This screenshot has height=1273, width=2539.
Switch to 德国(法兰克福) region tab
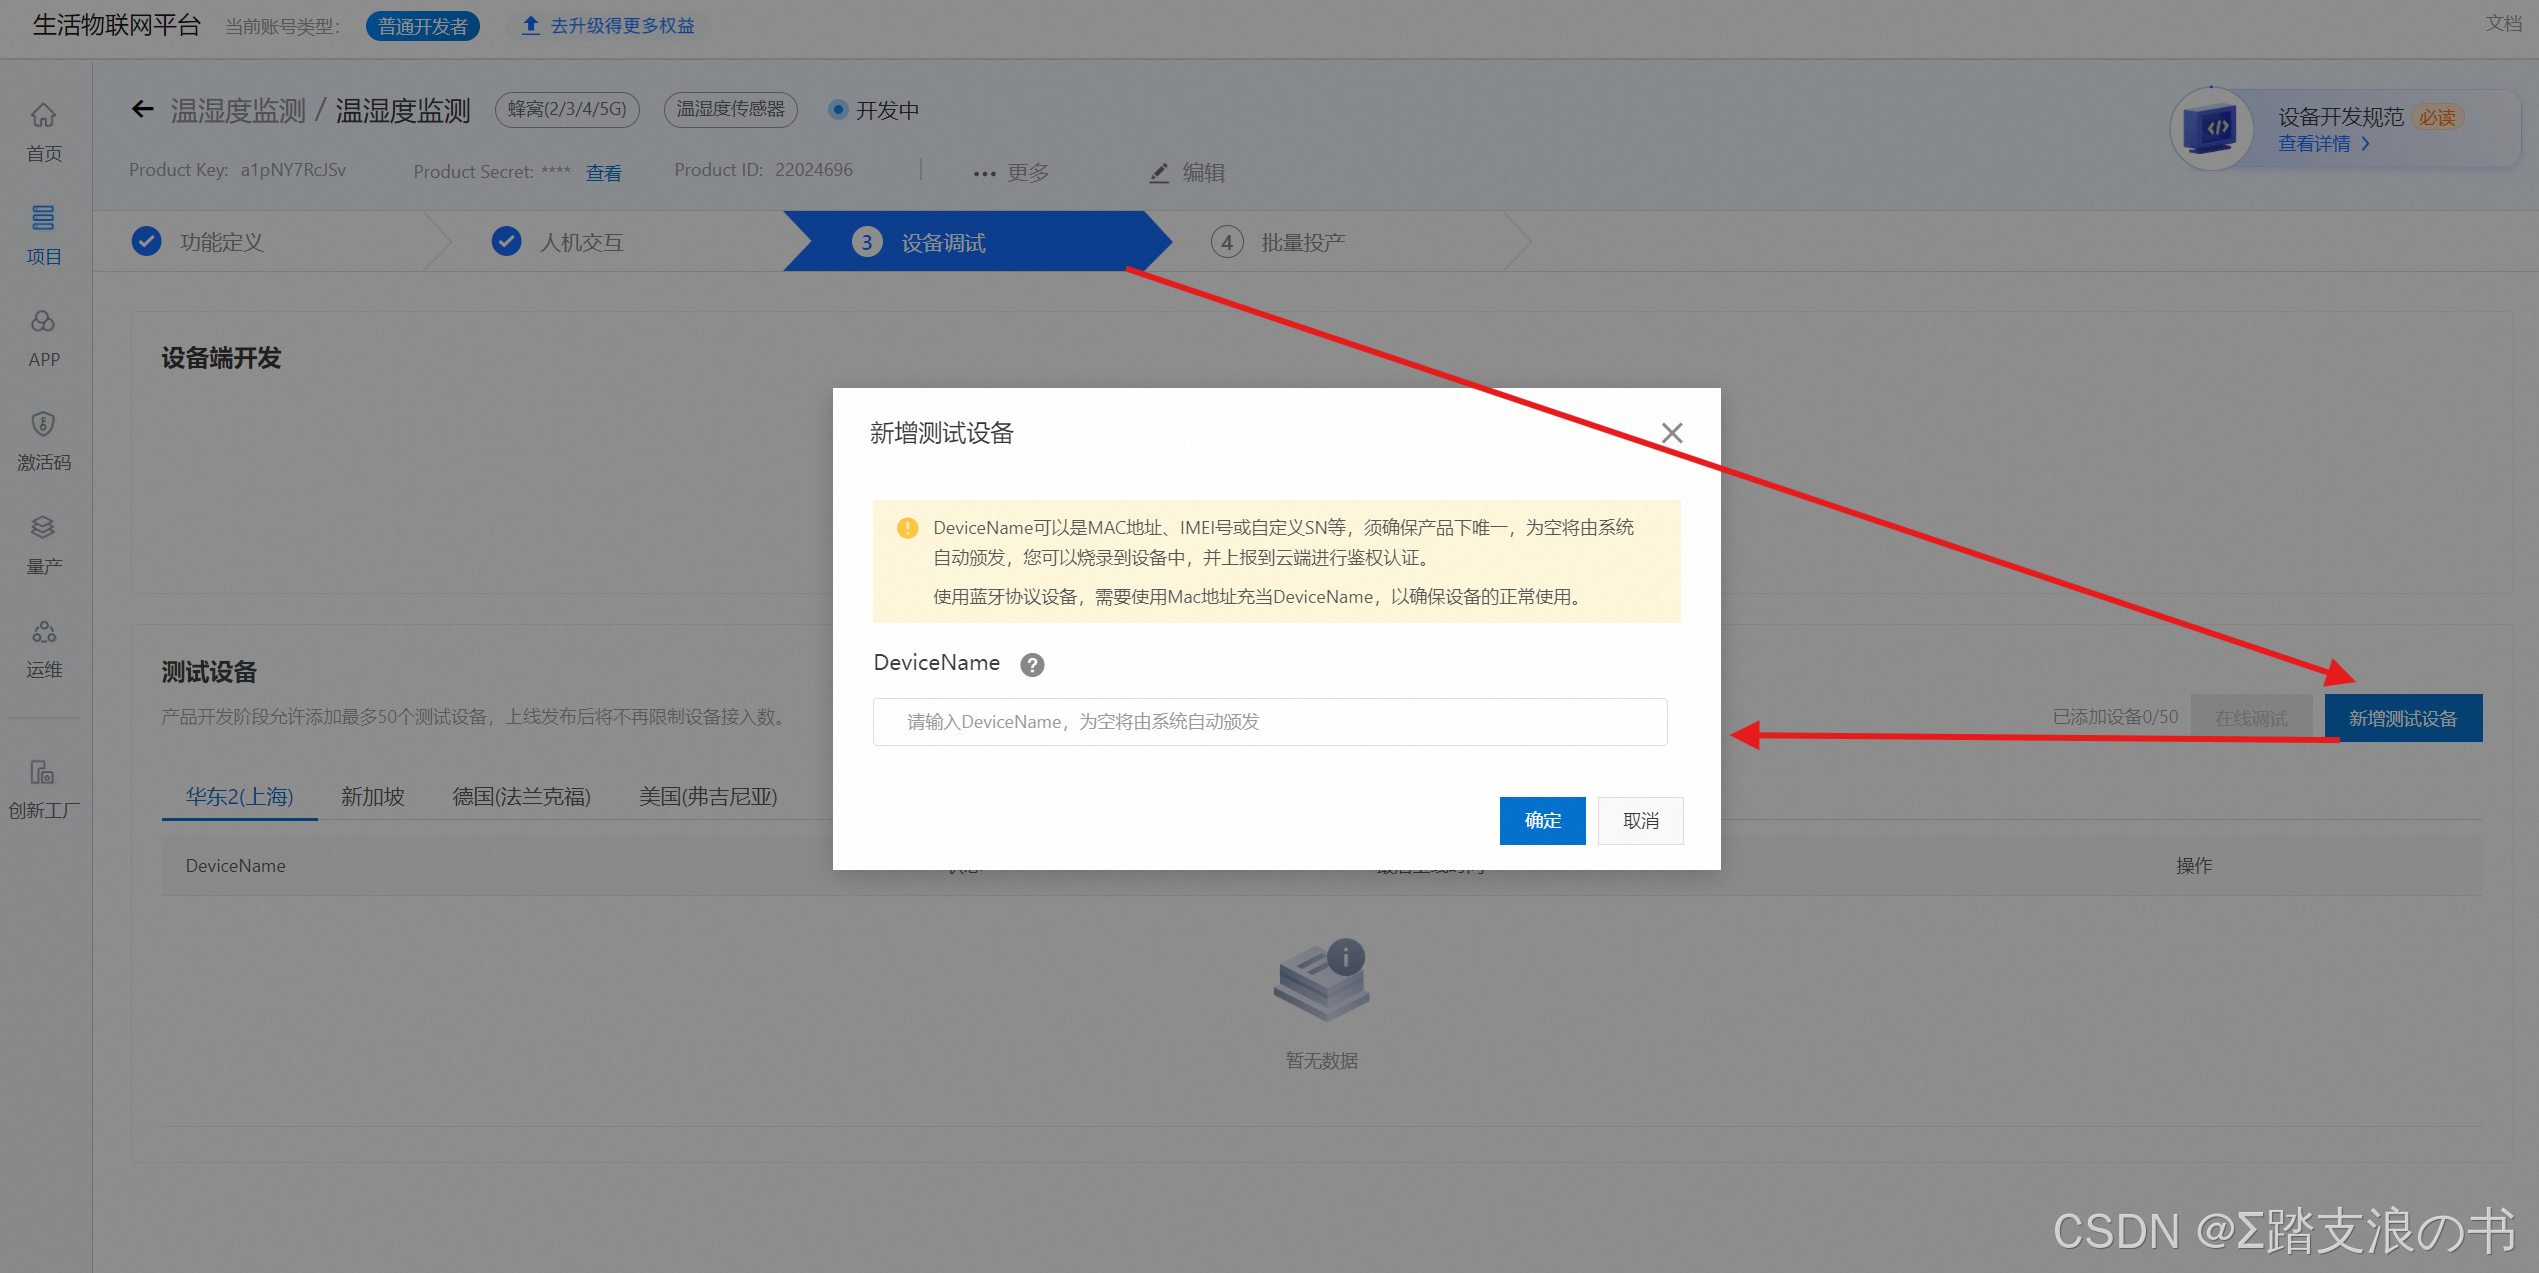pos(521,797)
